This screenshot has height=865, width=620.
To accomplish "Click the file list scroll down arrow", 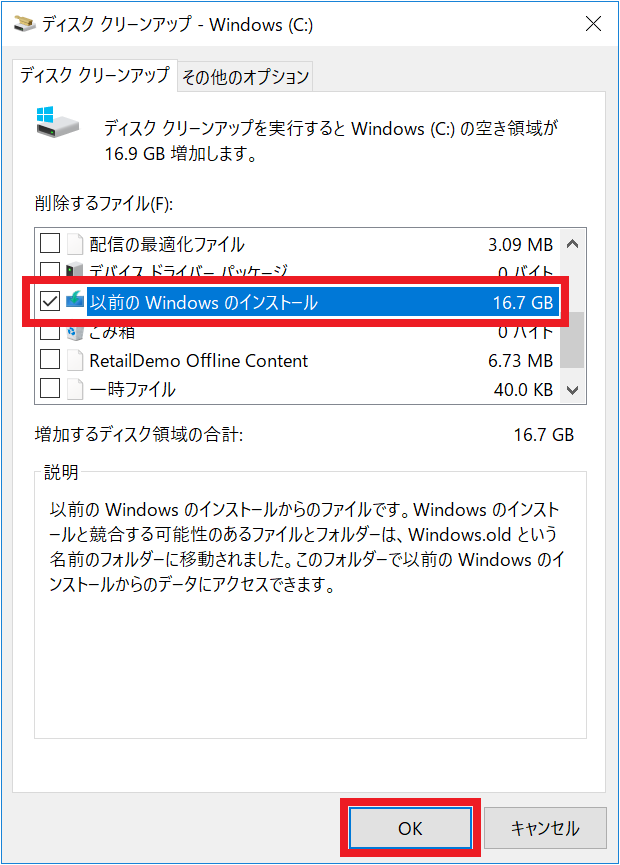I will (572, 390).
